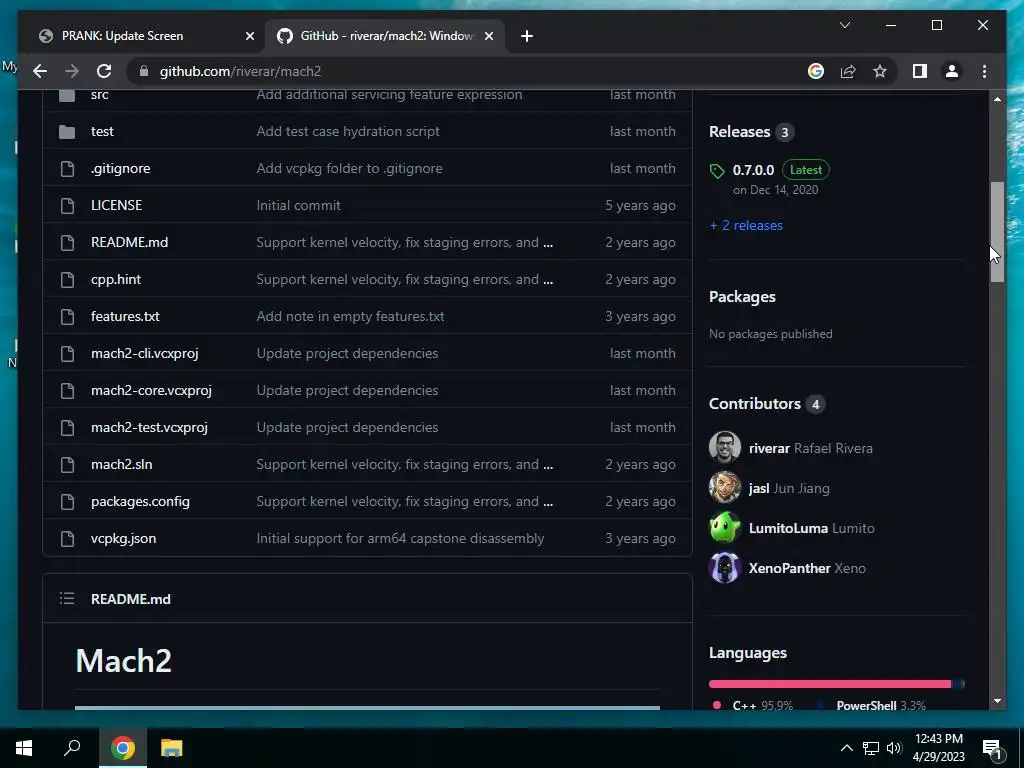Open the test folder
Viewport: 1024px width, 768px height.
pos(102,131)
